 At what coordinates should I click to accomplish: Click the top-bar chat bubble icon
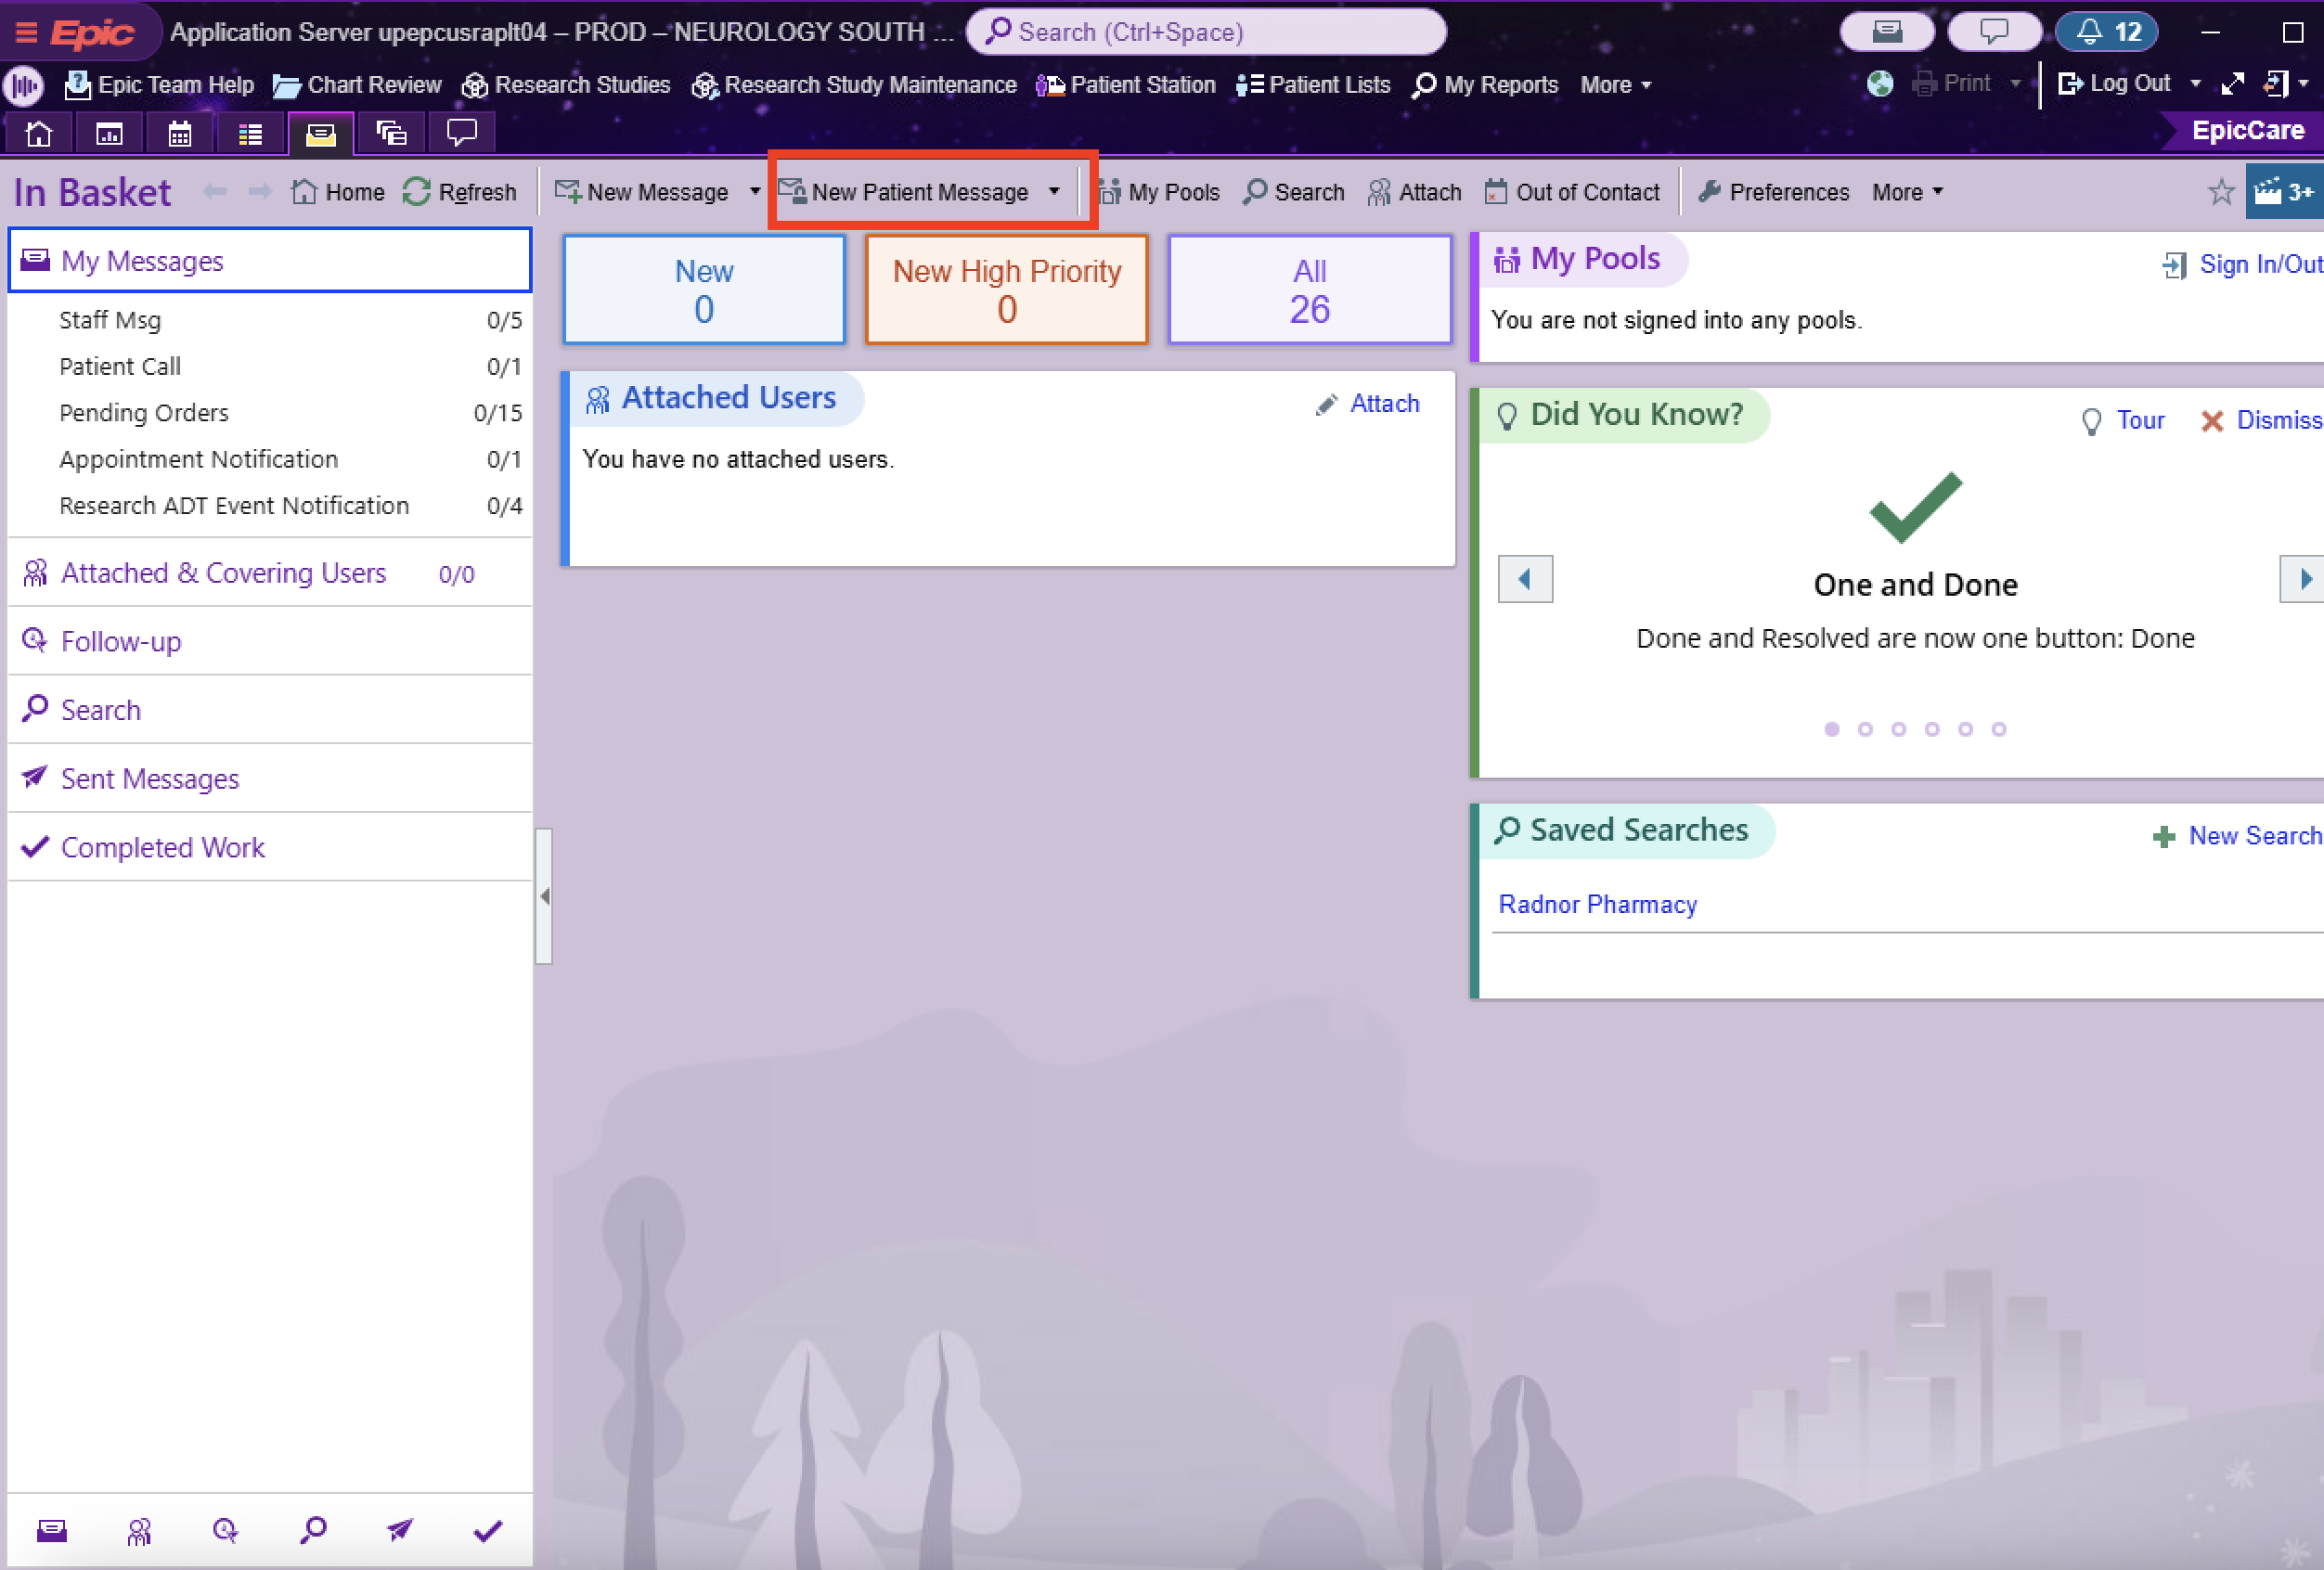pyautogui.click(x=1994, y=32)
